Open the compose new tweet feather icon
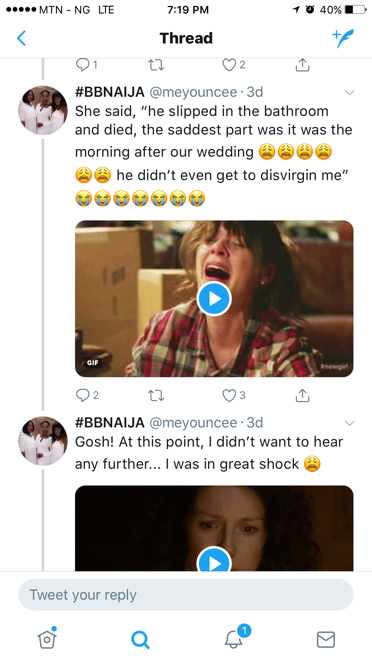 pos(342,38)
